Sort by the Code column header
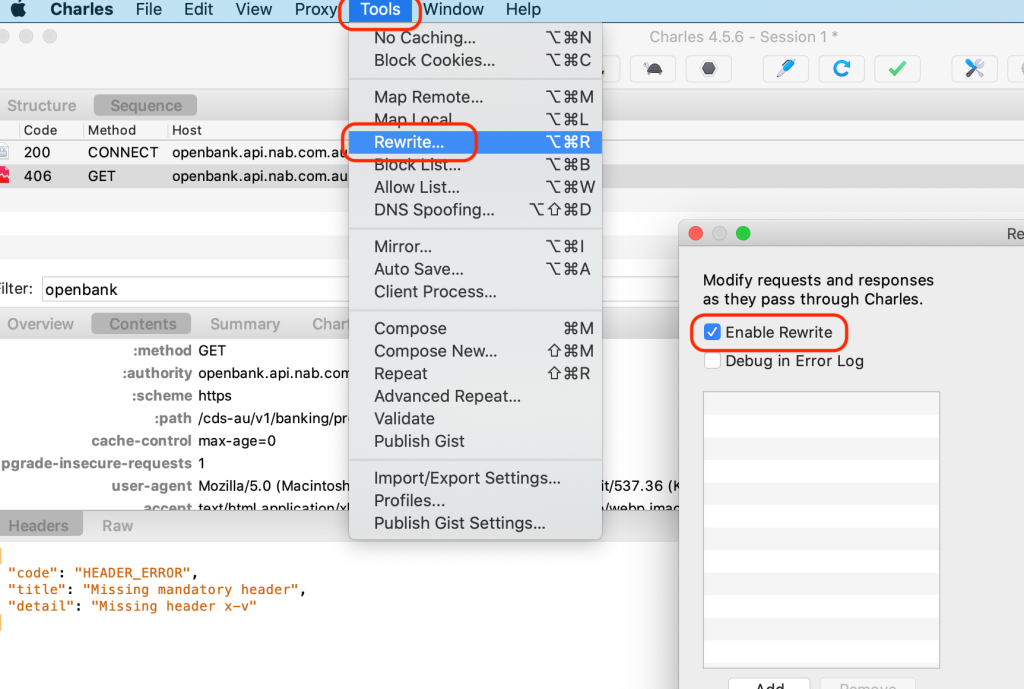The height and width of the screenshot is (689, 1024). (x=40, y=130)
